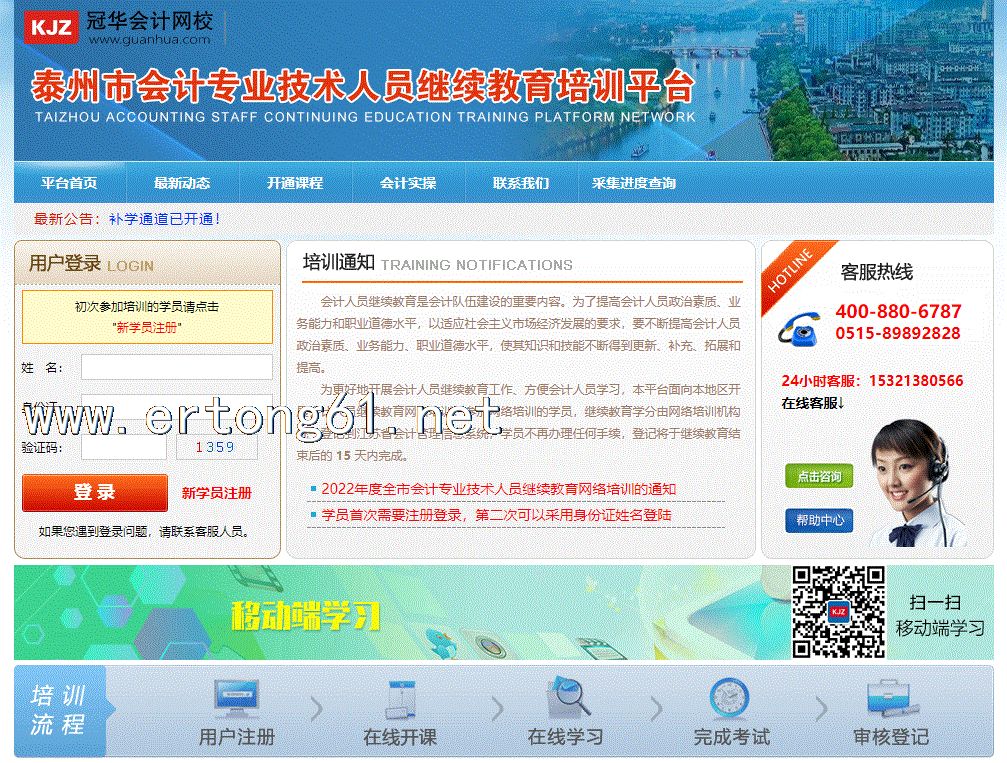Refresh the 1359 captcha image
Screen dimensions: 1007x763
click(216, 447)
